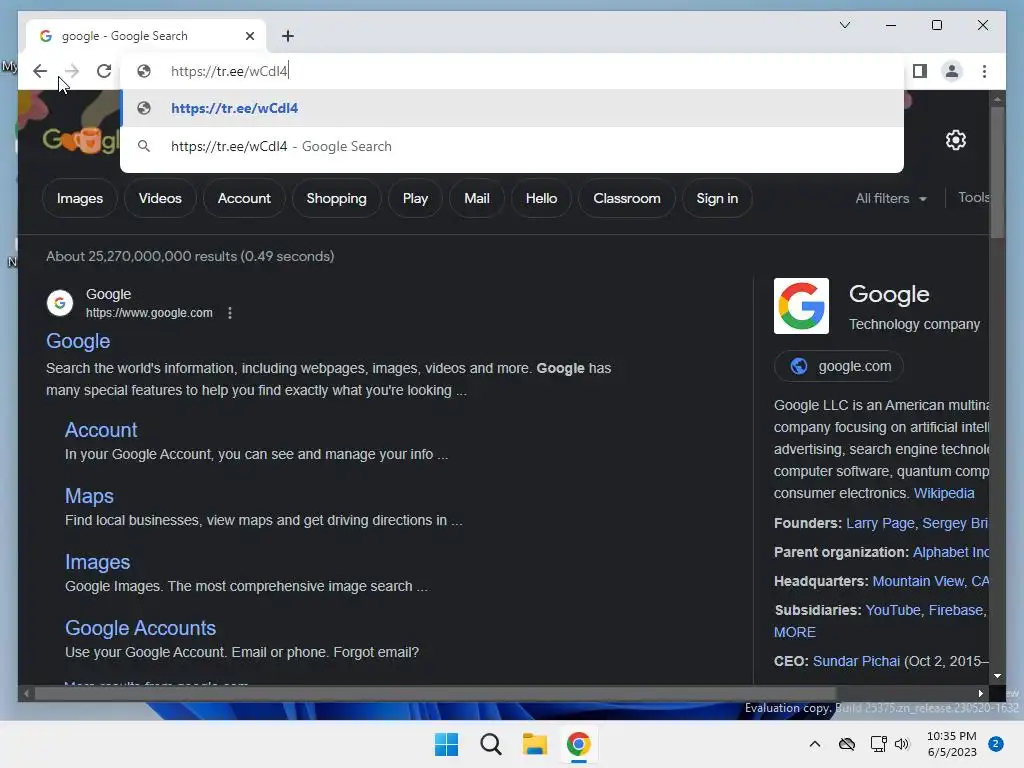1024x768 pixels.
Task: Click the horizontal scrollbar thumb
Action: (435, 694)
